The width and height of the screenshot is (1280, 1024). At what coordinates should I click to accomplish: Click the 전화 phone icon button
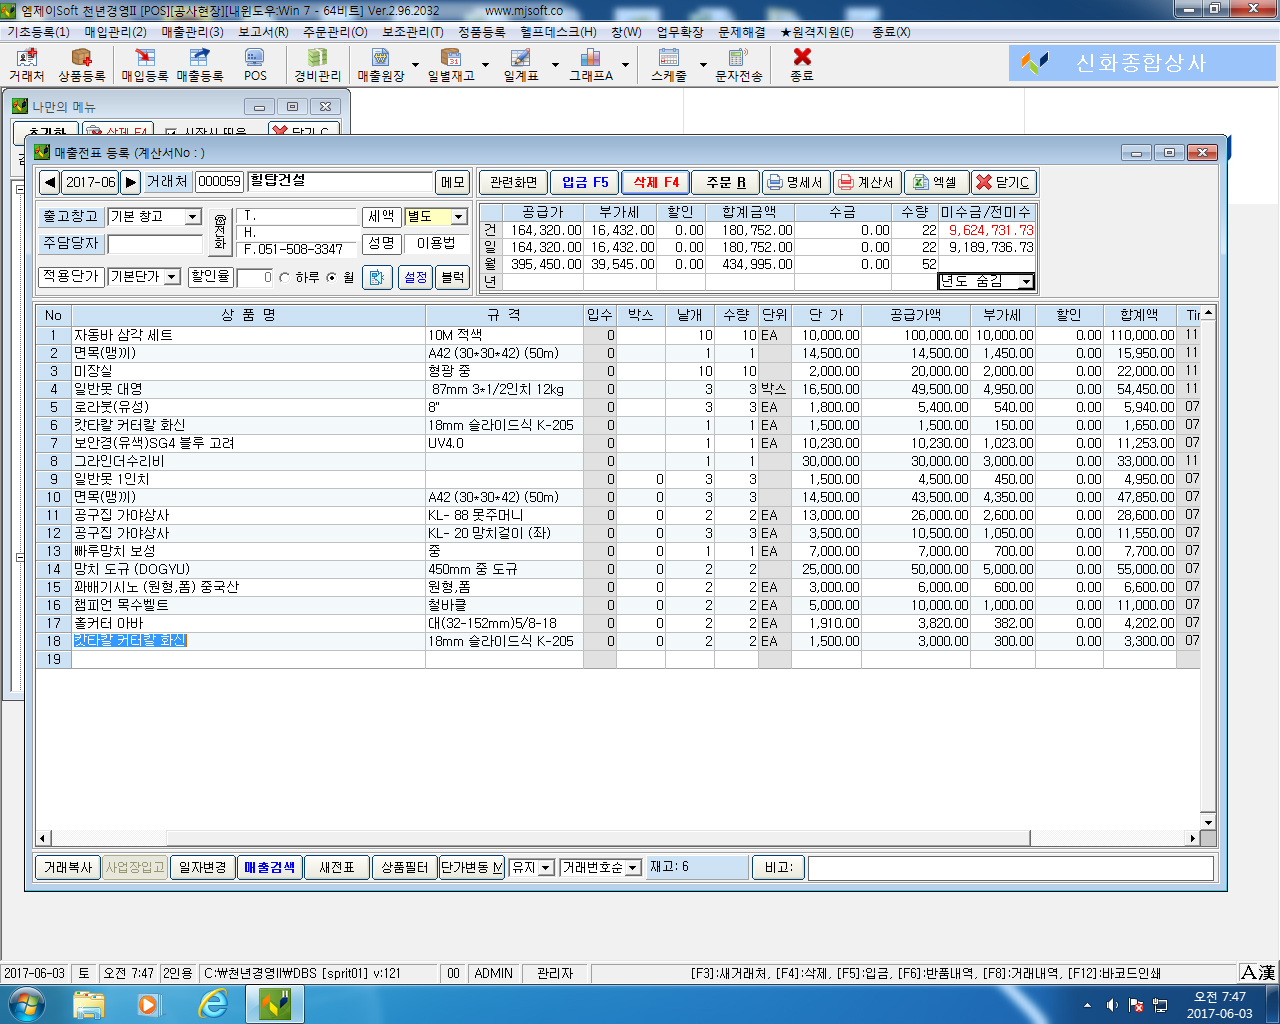(x=220, y=232)
